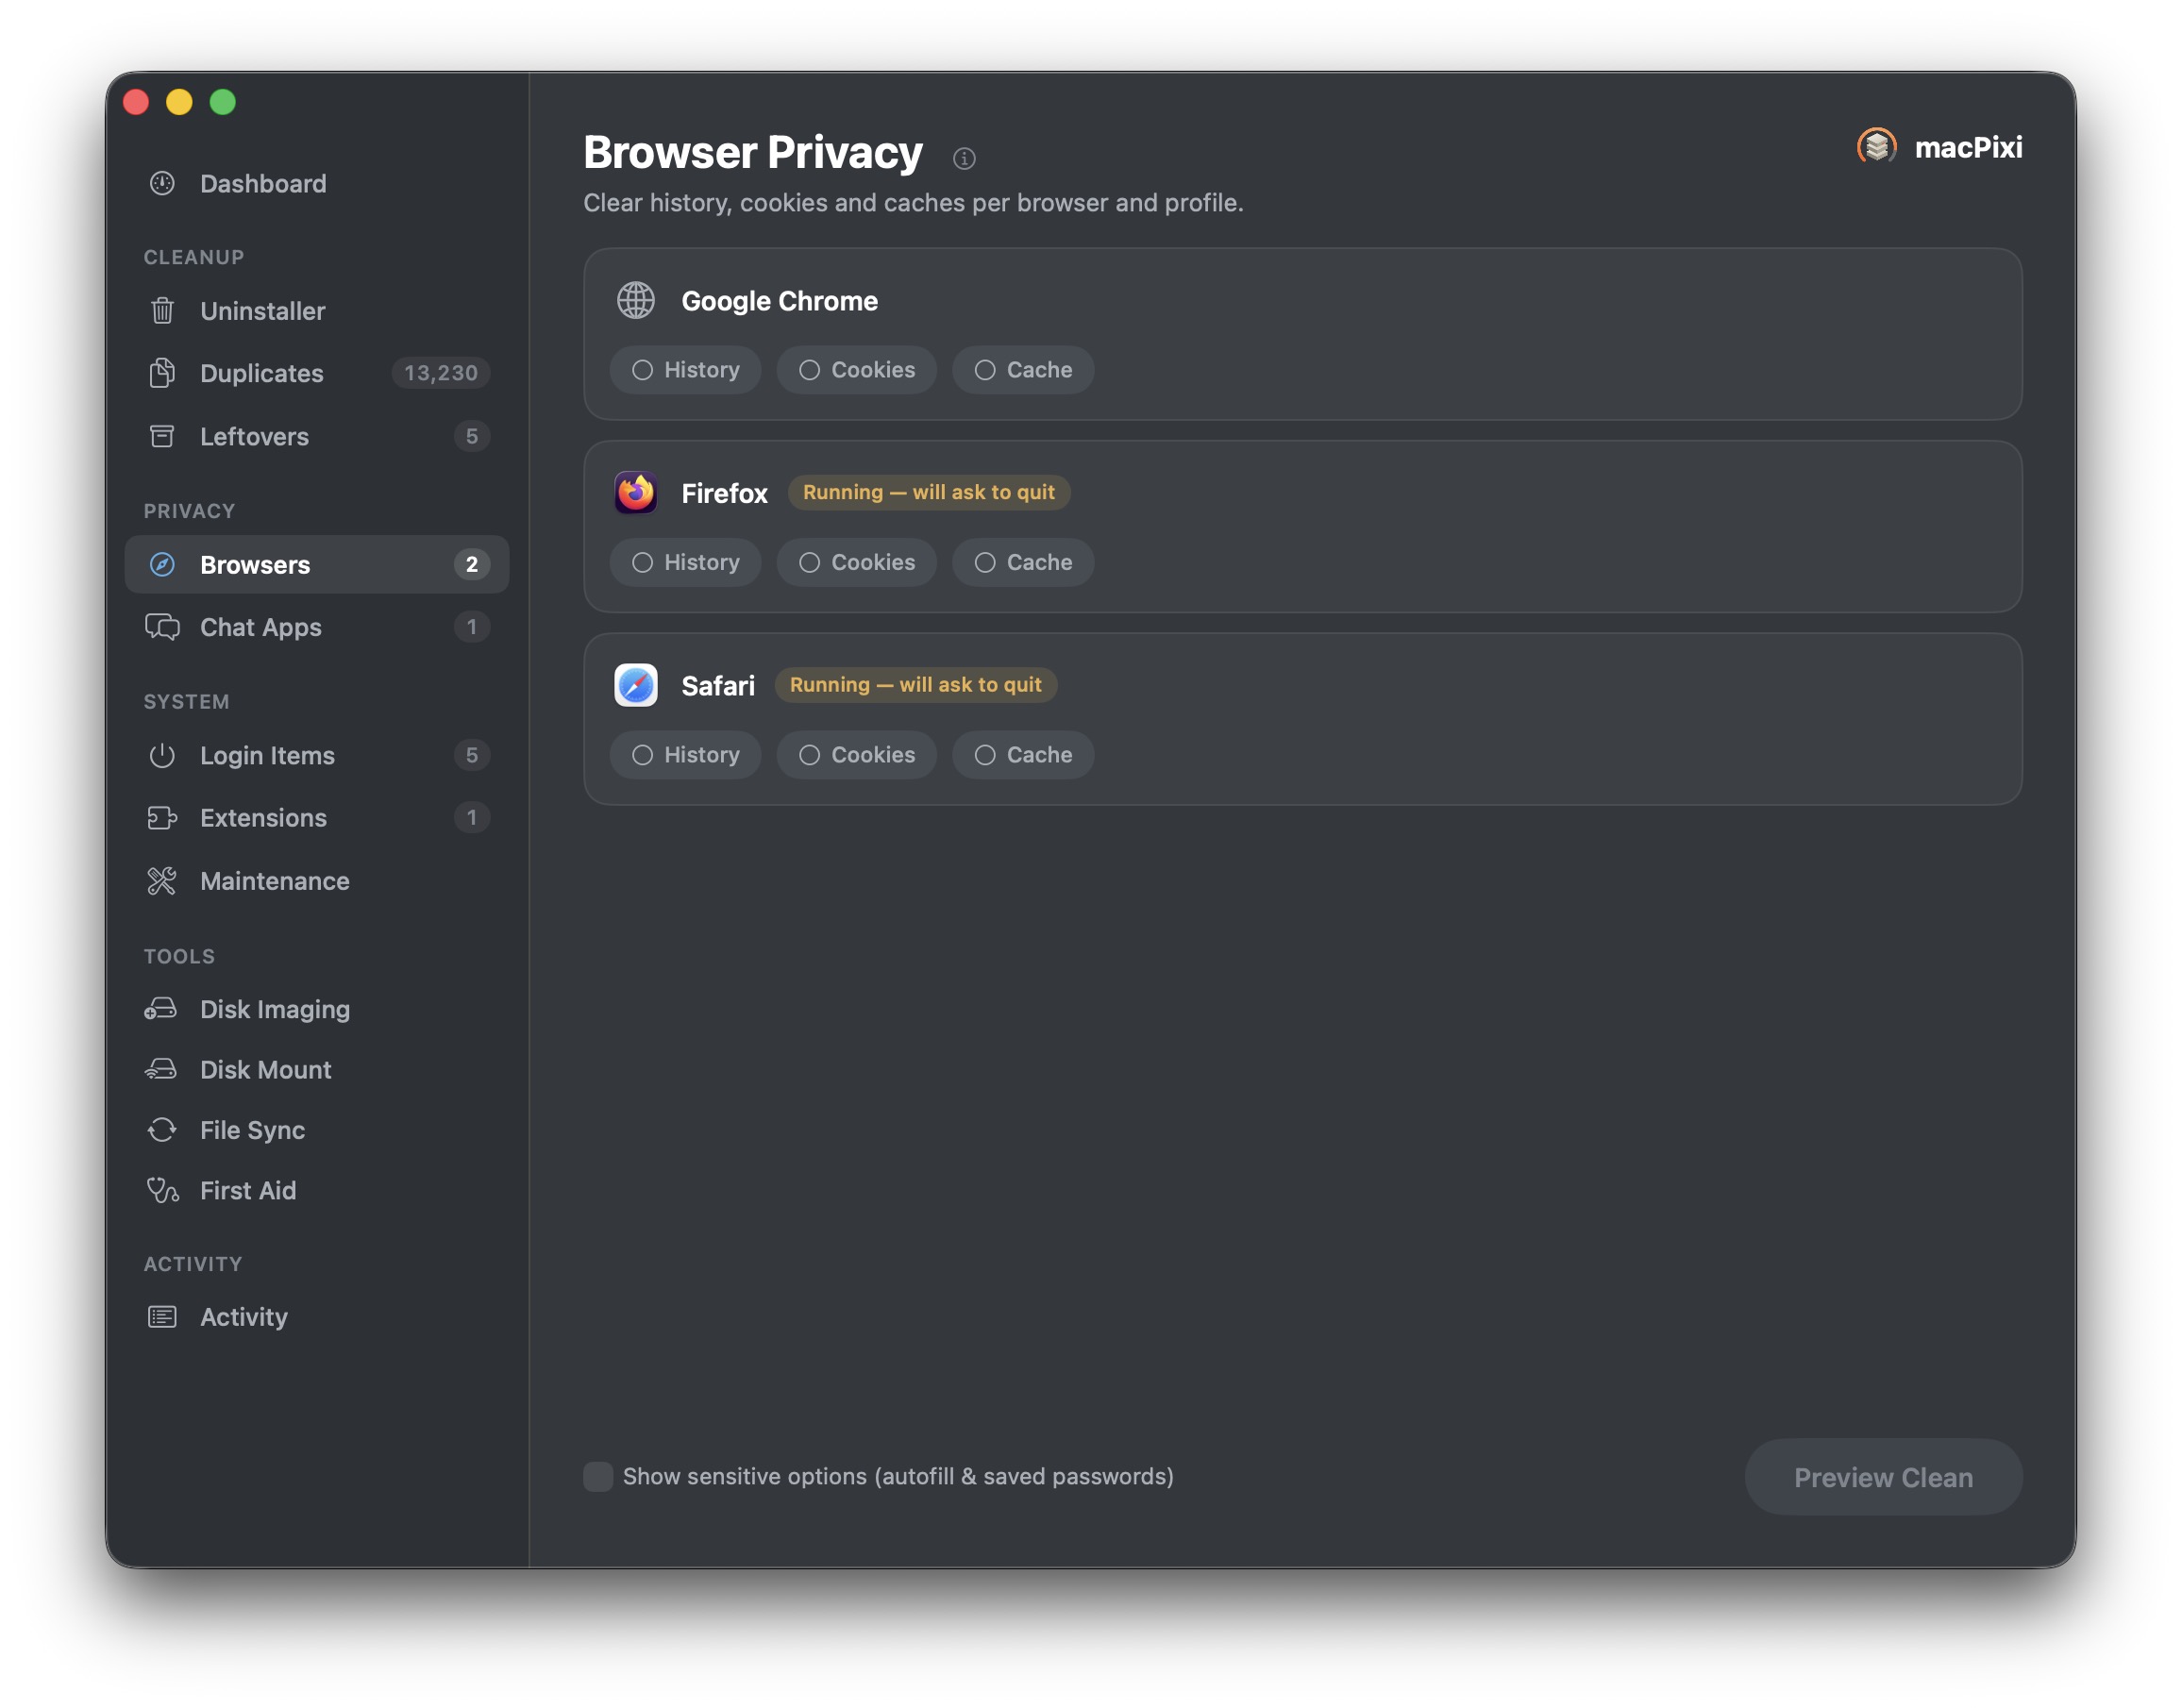Viewport: 2182px width, 1708px height.
Task: Click the Duplicates documents icon
Action: pos(162,373)
